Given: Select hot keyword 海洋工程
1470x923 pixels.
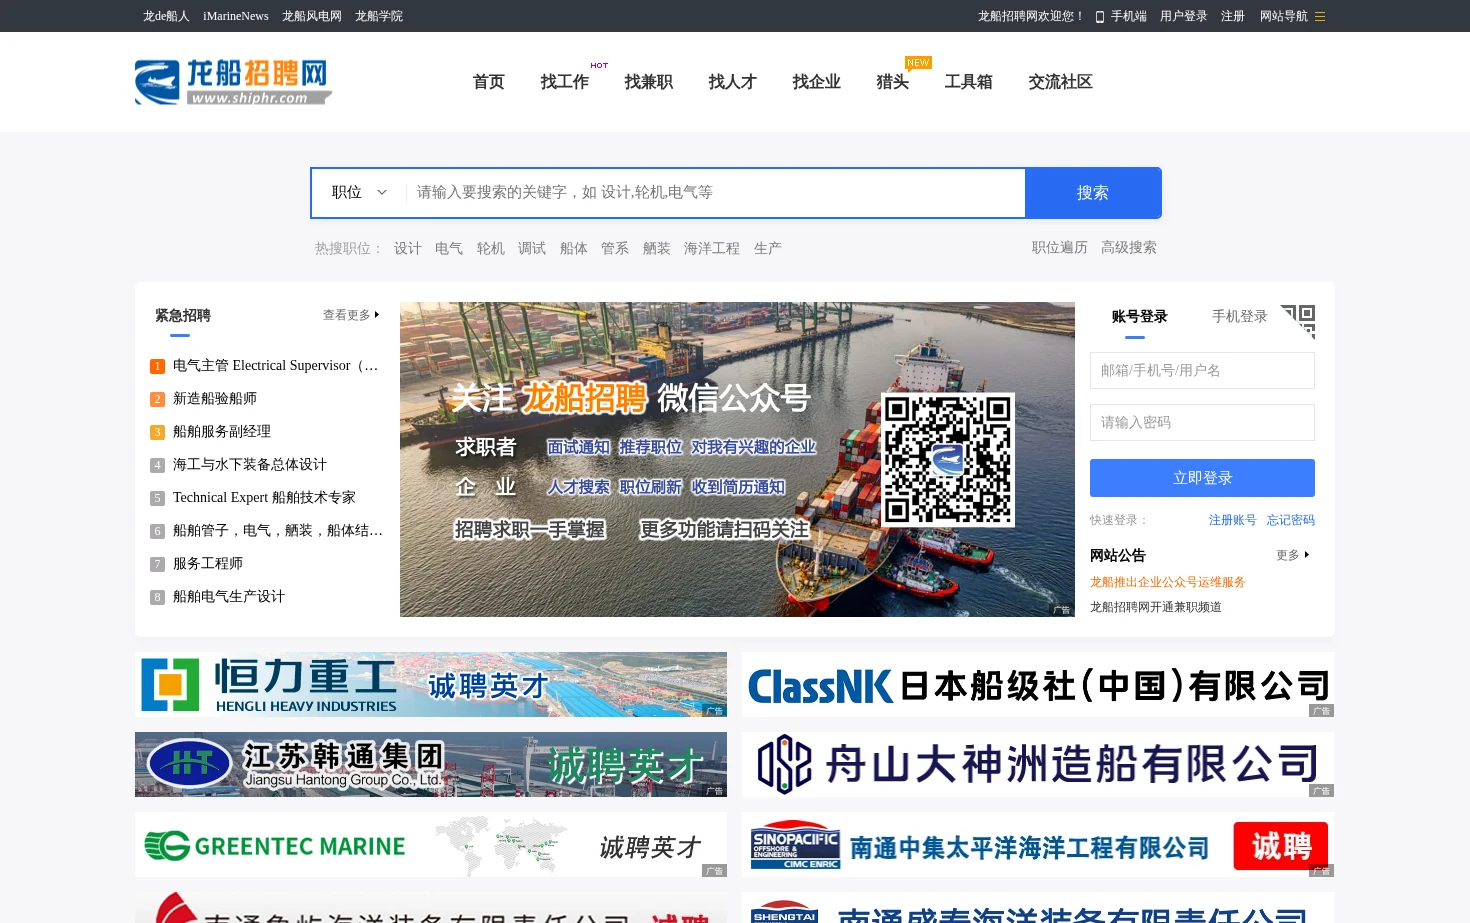Looking at the screenshot, I should coord(712,248).
